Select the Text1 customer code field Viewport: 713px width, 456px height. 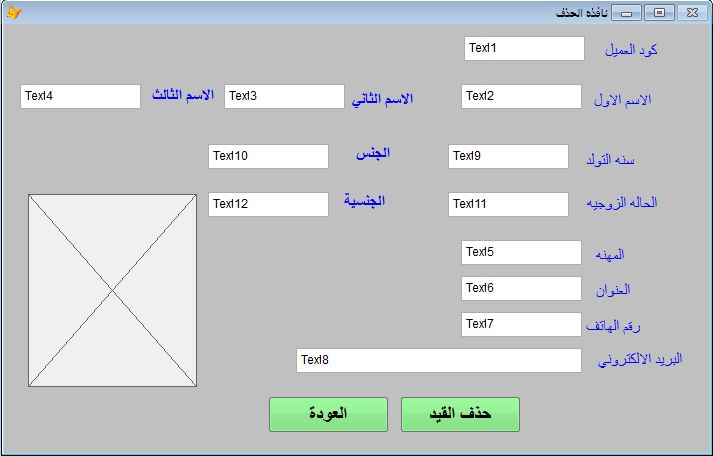(524, 49)
